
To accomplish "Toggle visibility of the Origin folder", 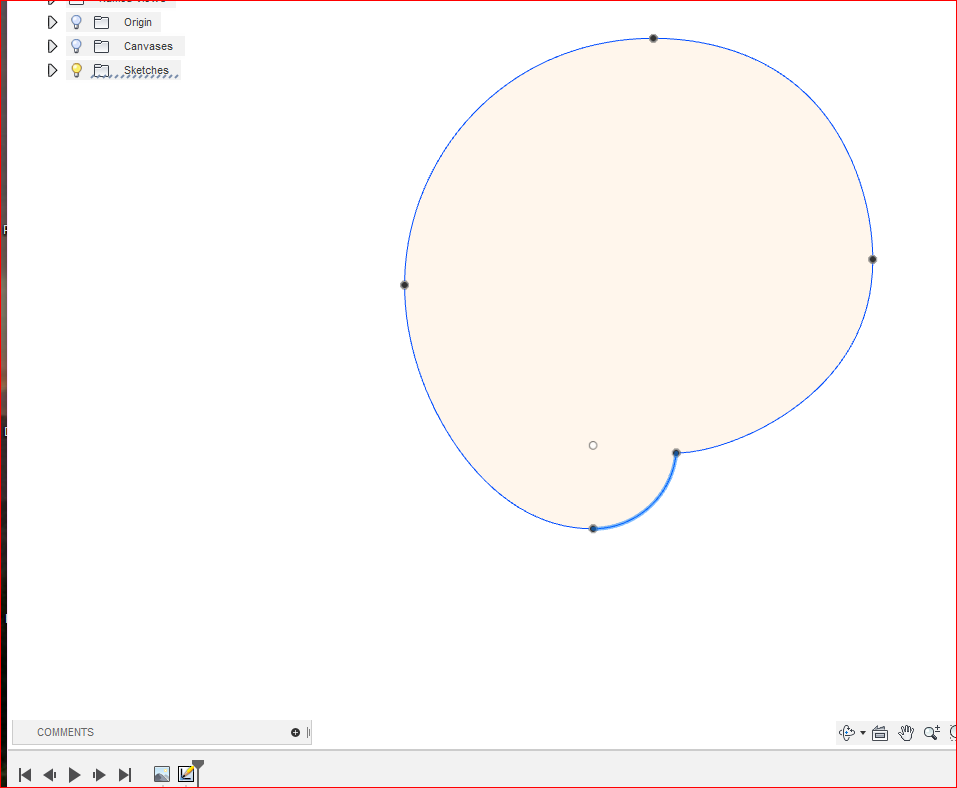I will click(76, 21).
